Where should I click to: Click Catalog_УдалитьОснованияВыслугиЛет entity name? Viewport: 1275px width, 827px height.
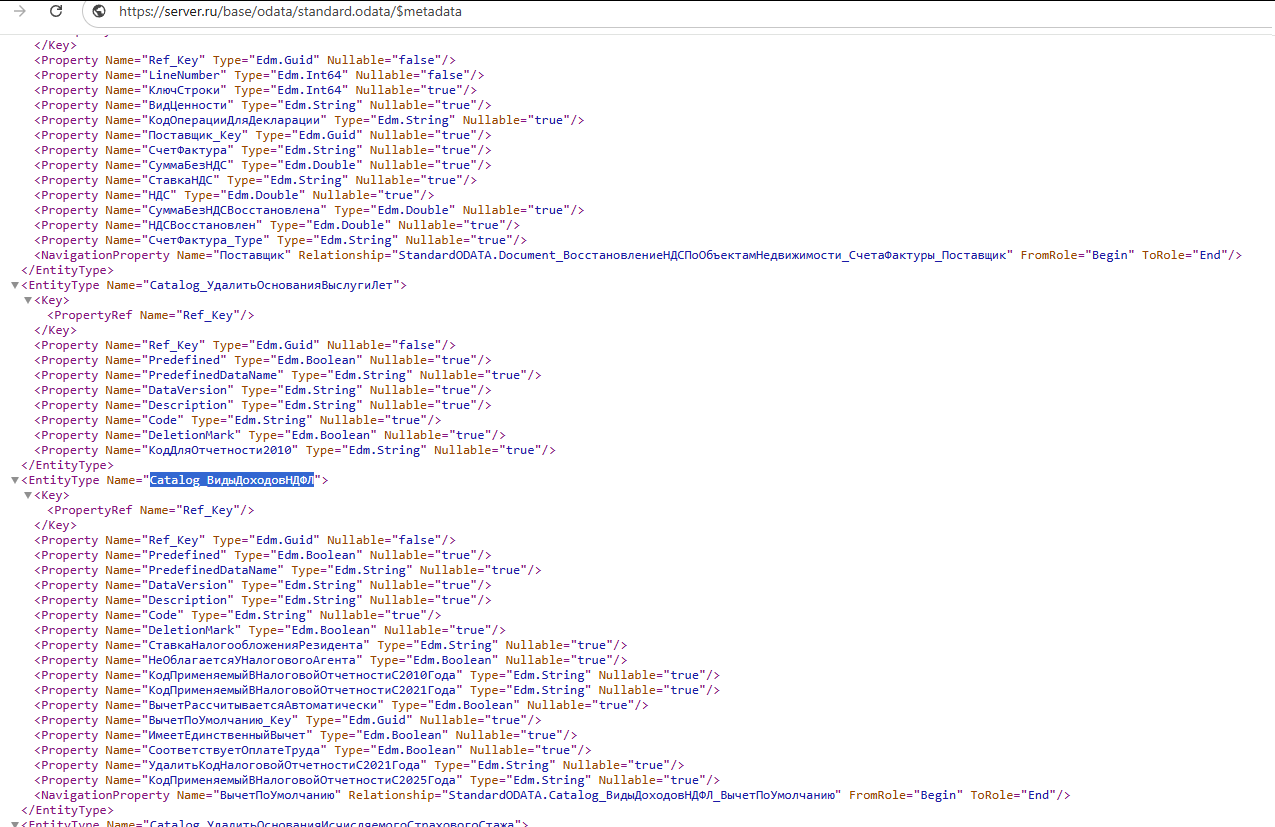pyautogui.click(x=275, y=285)
